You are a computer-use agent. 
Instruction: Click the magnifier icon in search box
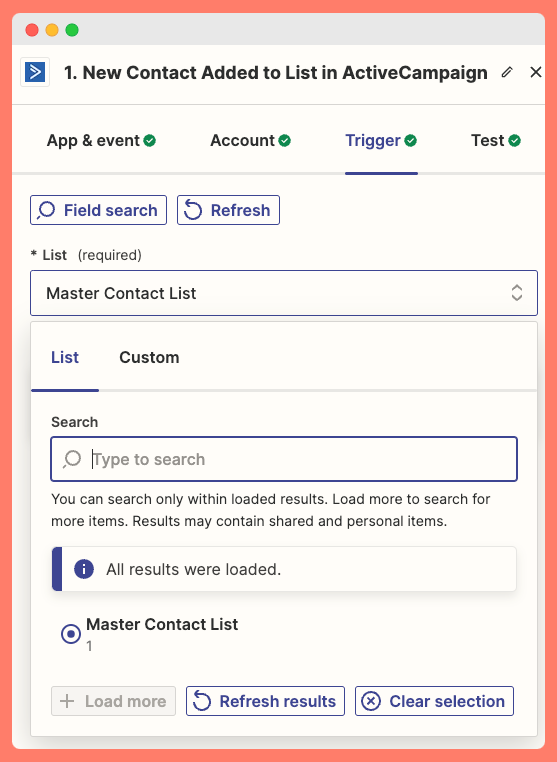72,459
